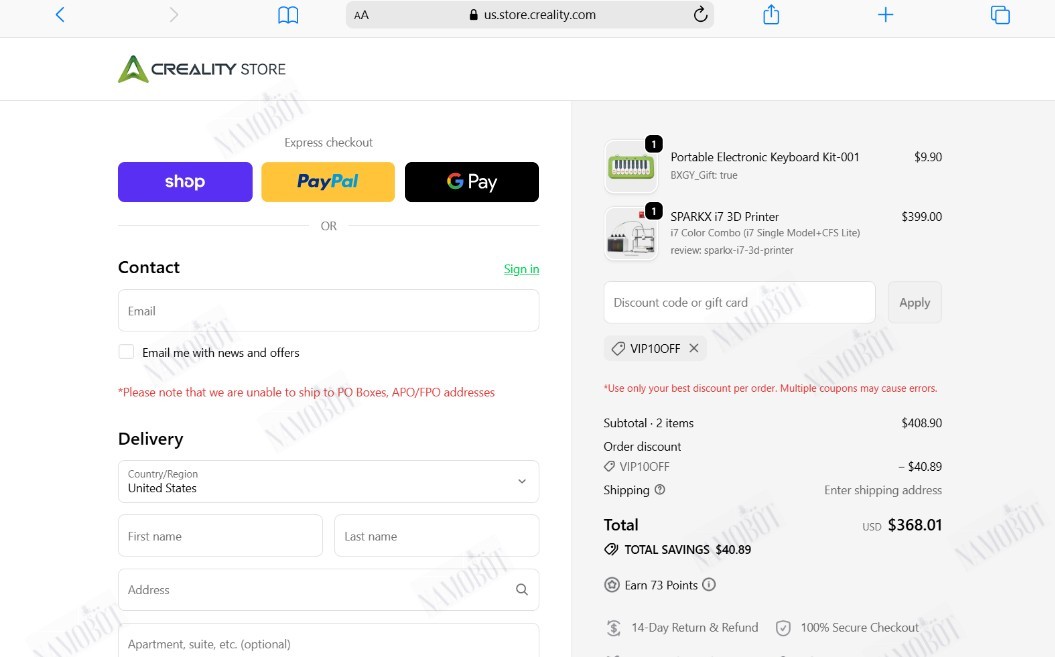
Task: Click the us.store.creality.com address bar
Action: (530, 15)
